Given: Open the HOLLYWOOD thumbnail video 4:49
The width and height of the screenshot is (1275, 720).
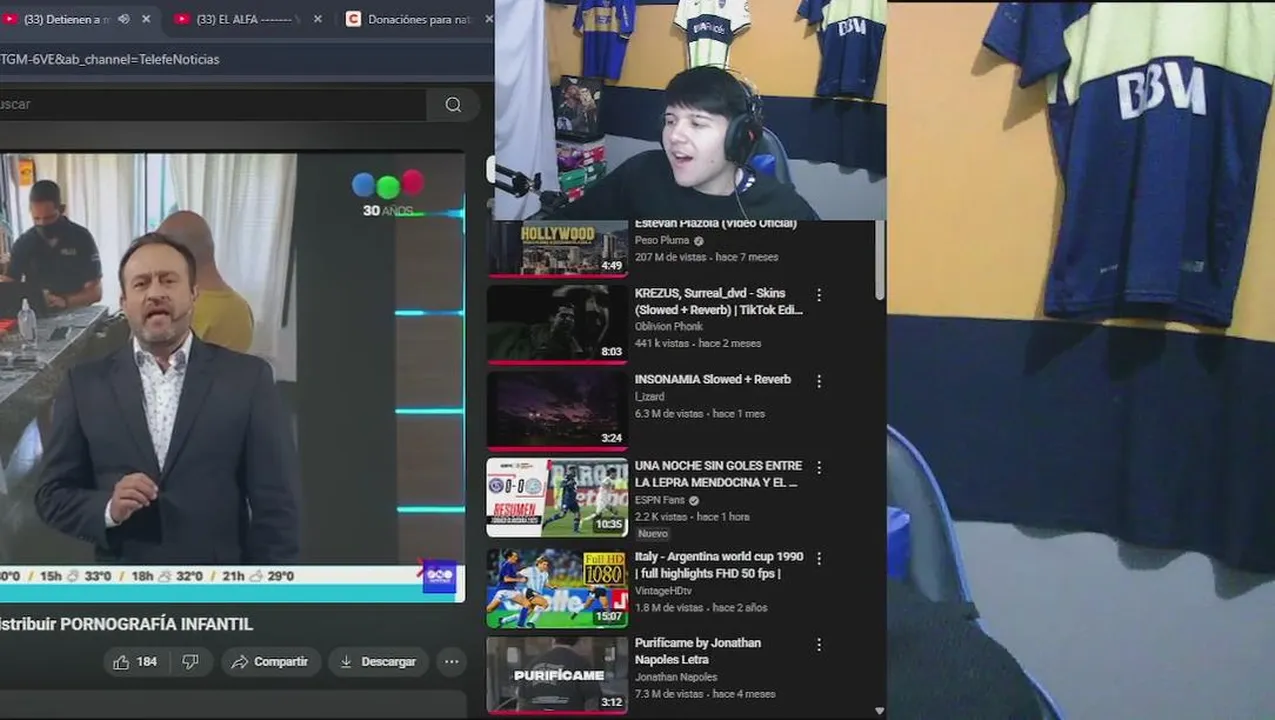Looking at the screenshot, I should click(x=557, y=249).
